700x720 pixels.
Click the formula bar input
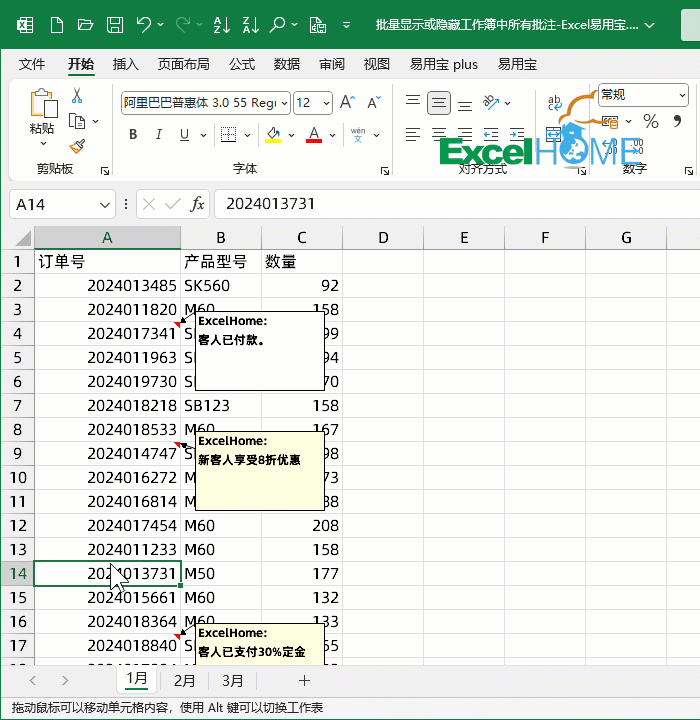coord(457,203)
